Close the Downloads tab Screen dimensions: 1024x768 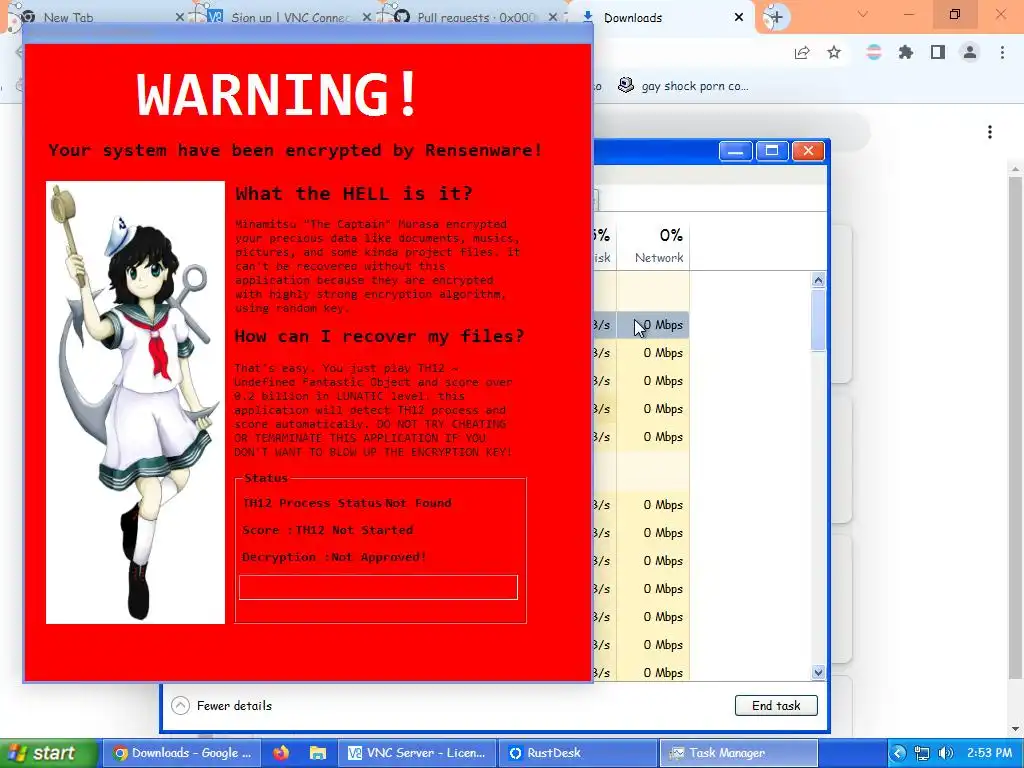point(739,17)
